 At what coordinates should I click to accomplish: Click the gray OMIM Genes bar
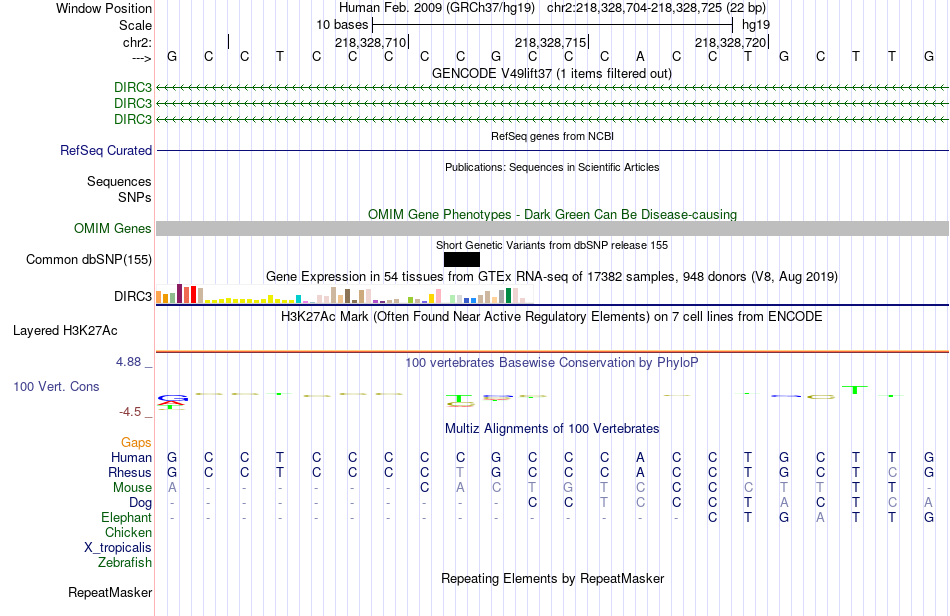pyautogui.click(x=552, y=228)
